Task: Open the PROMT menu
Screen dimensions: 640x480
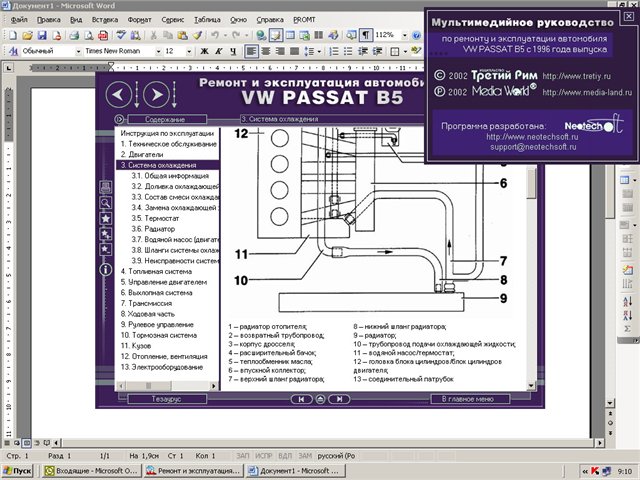Action: point(304,20)
